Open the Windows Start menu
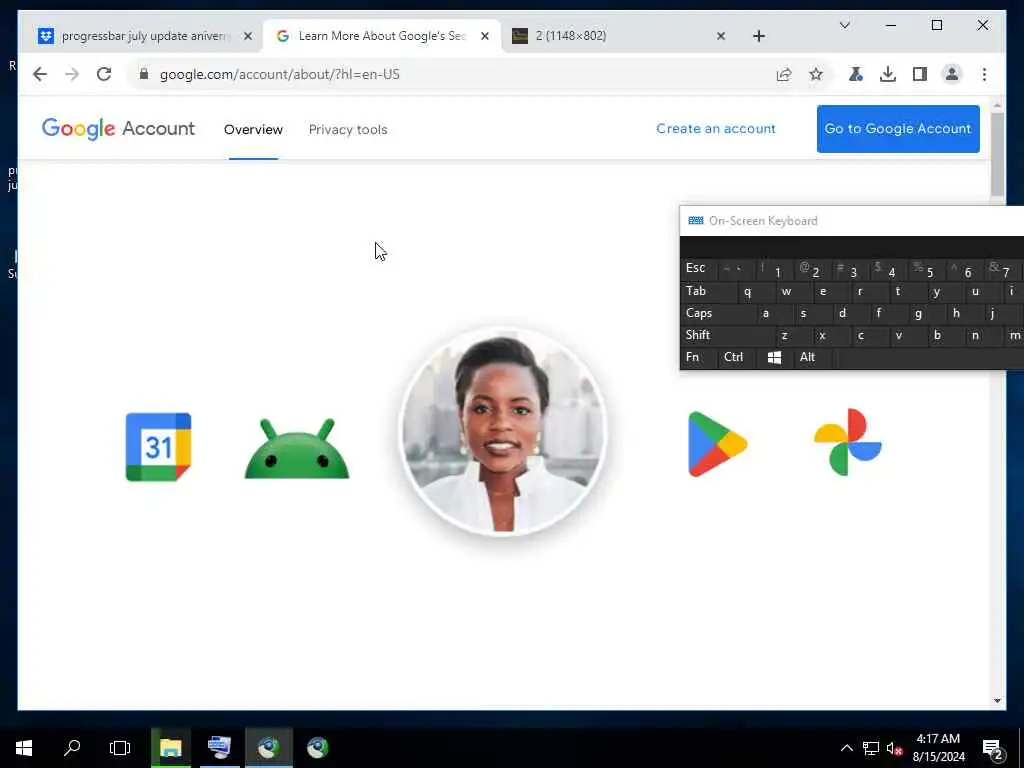The image size is (1024, 768). [x=24, y=748]
